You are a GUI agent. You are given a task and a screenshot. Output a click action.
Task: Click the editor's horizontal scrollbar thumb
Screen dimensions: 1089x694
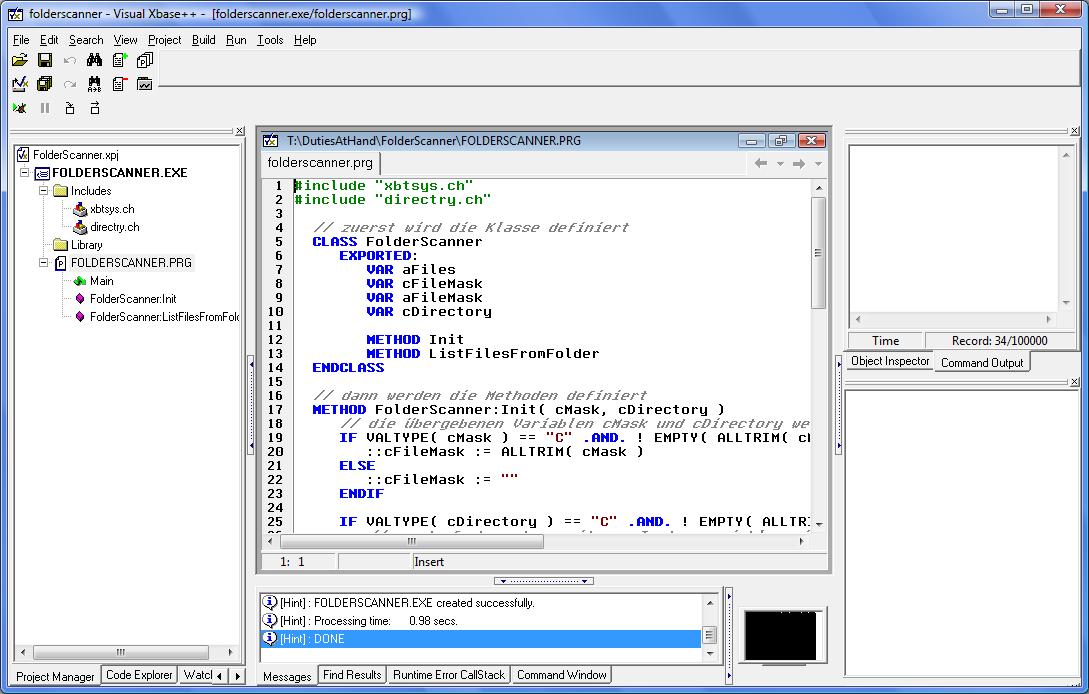412,541
